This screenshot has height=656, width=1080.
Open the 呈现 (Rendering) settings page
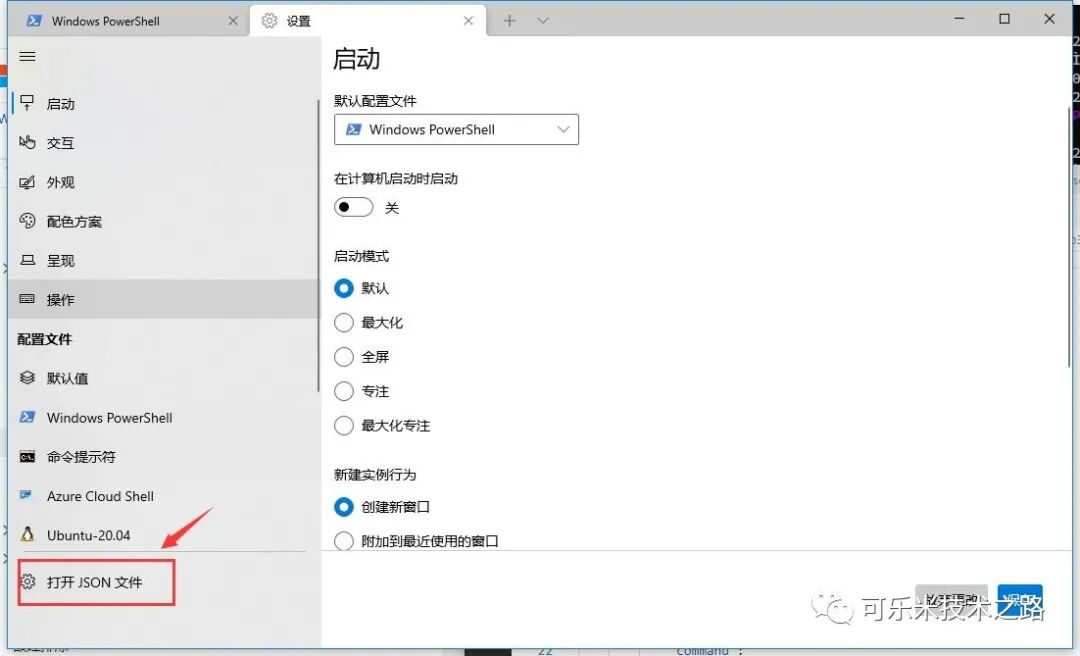coord(60,260)
